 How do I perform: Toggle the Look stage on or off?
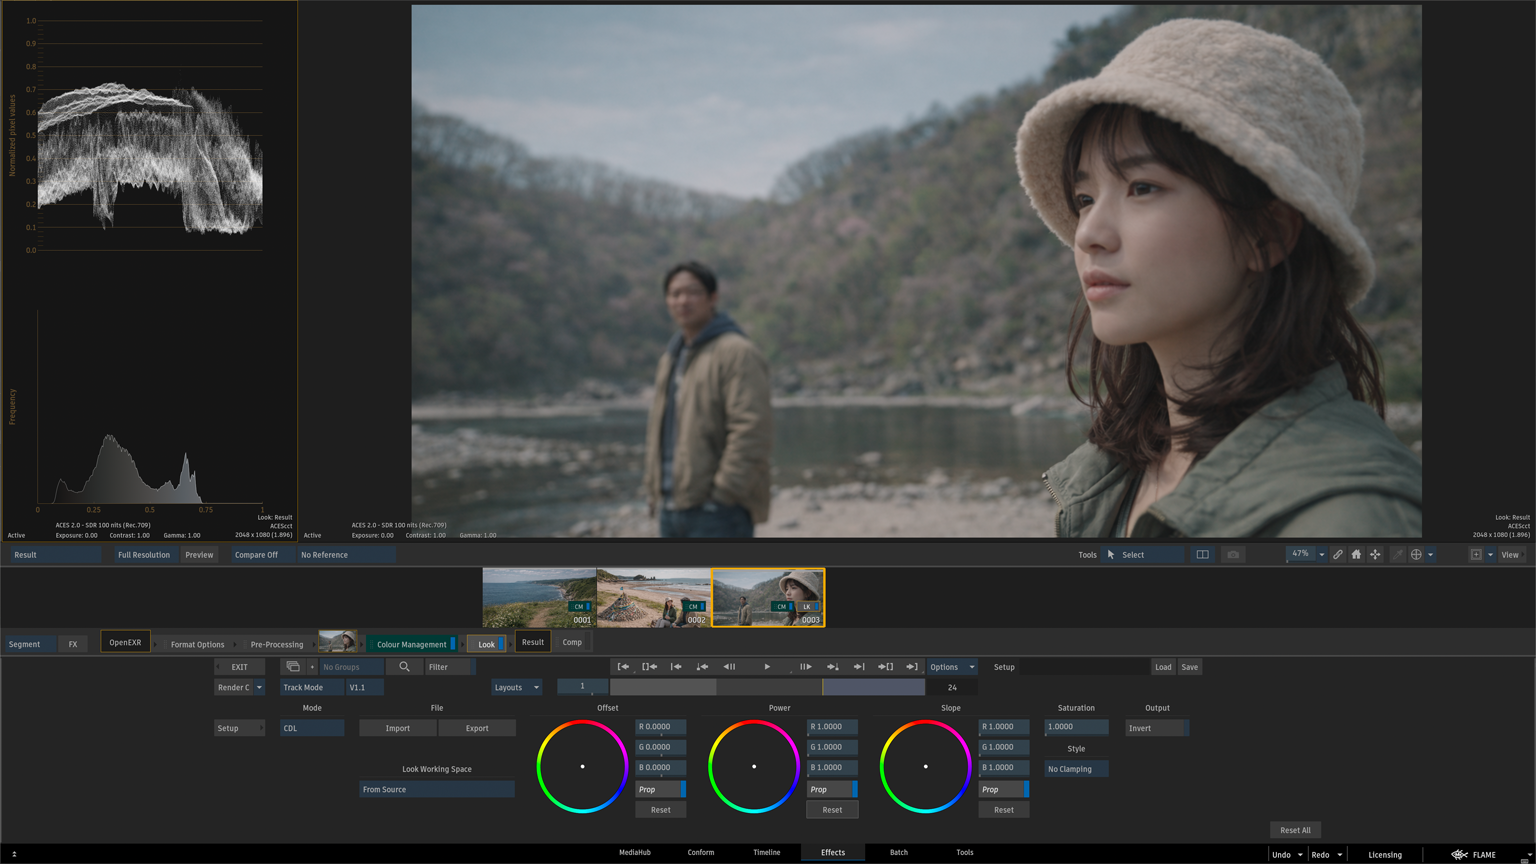[487, 644]
